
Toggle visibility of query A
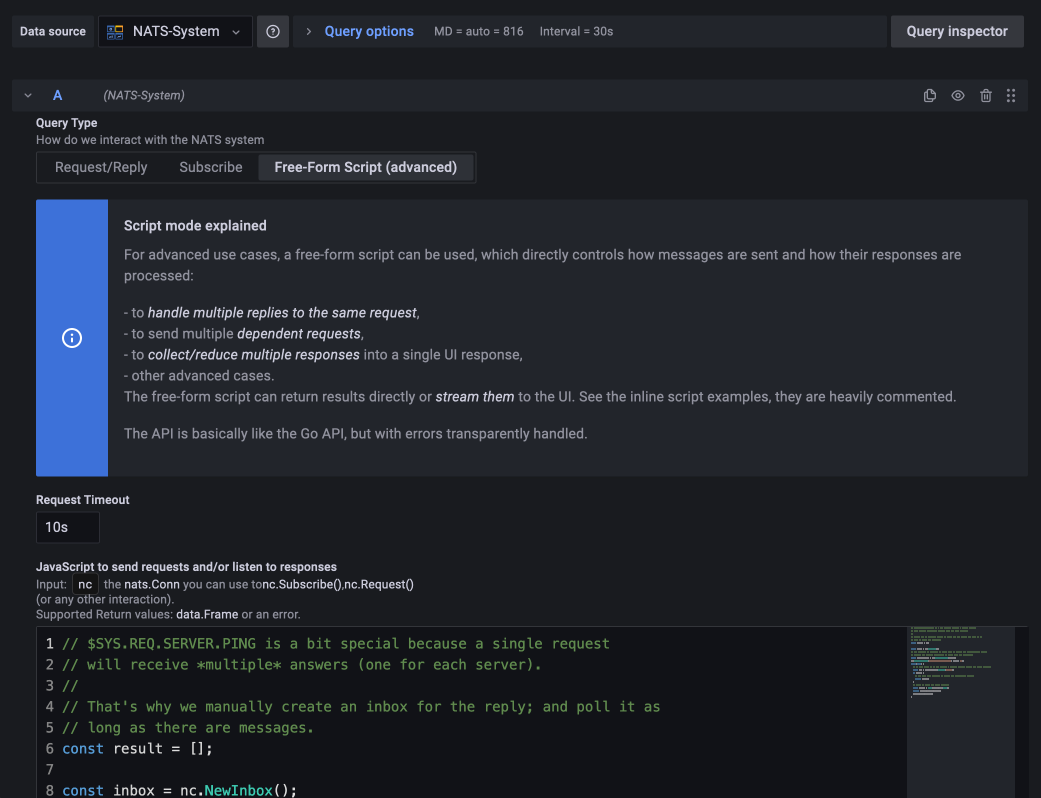957,96
